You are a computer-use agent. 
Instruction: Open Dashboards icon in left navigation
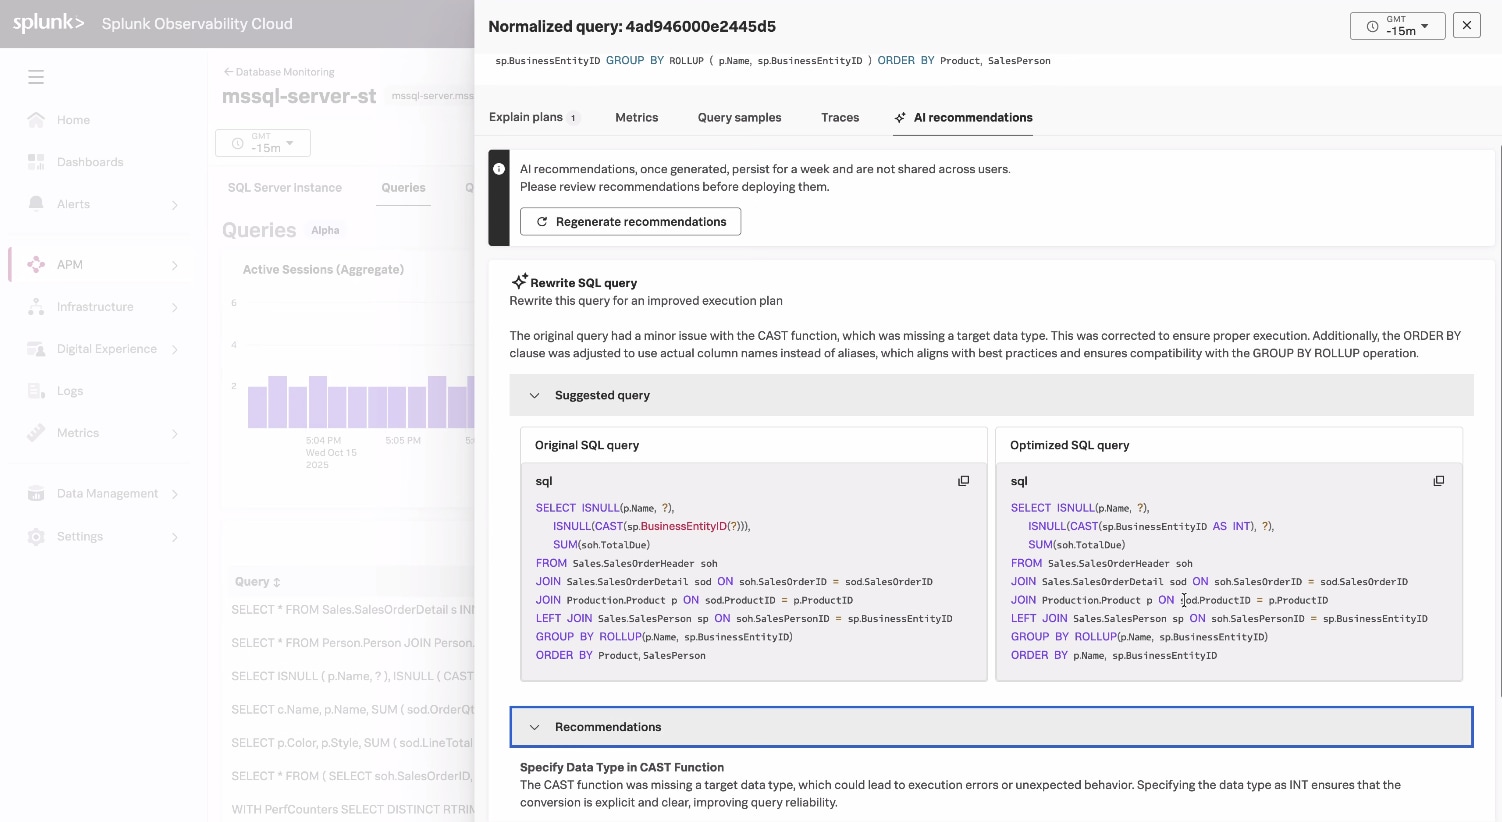click(x=36, y=162)
